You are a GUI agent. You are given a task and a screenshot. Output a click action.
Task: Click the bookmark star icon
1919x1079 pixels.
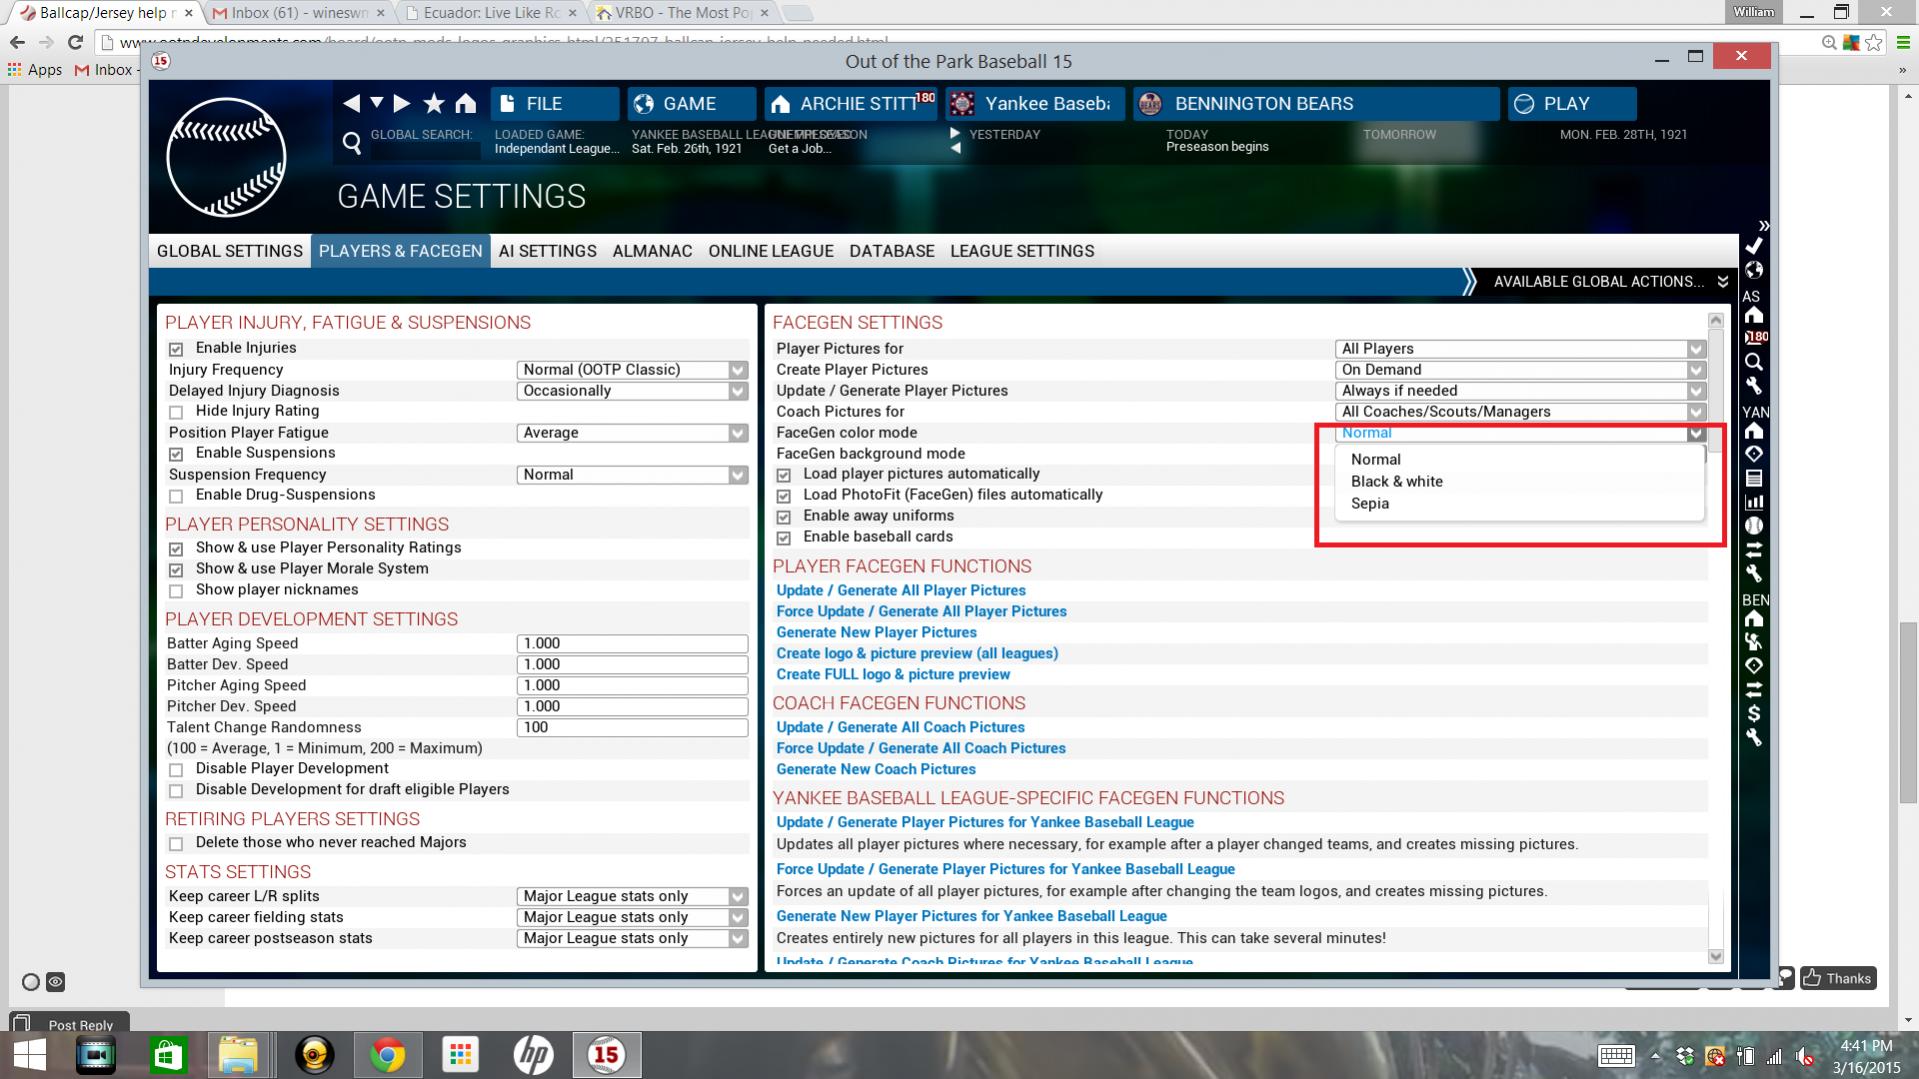434,104
